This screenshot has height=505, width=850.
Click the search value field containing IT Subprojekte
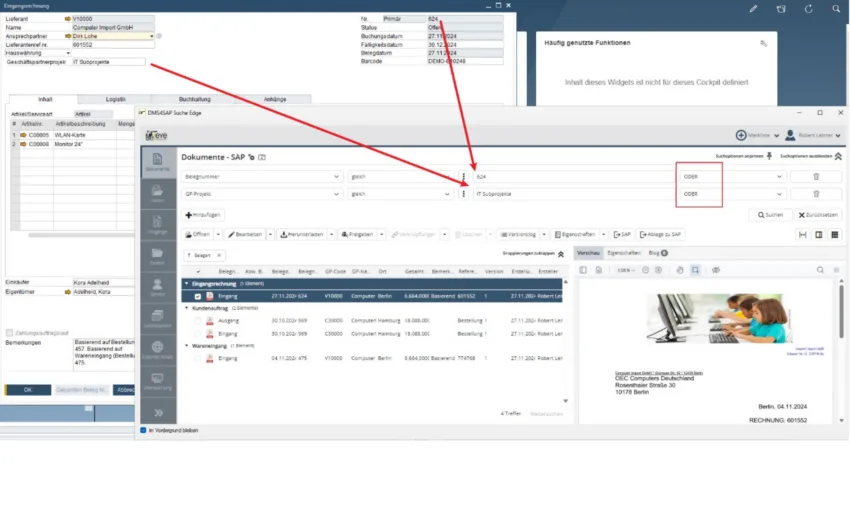(573, 194)
